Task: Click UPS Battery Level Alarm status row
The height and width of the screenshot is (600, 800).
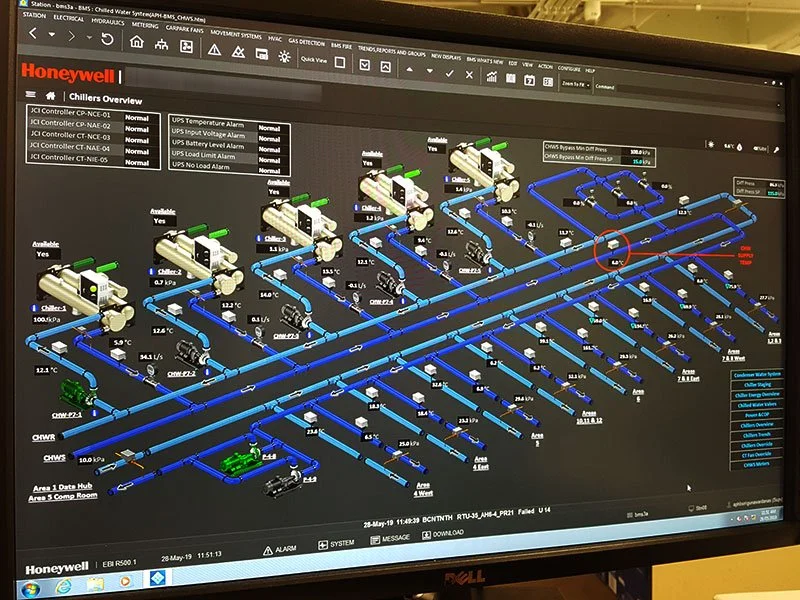Action: [x=230, y=146]
